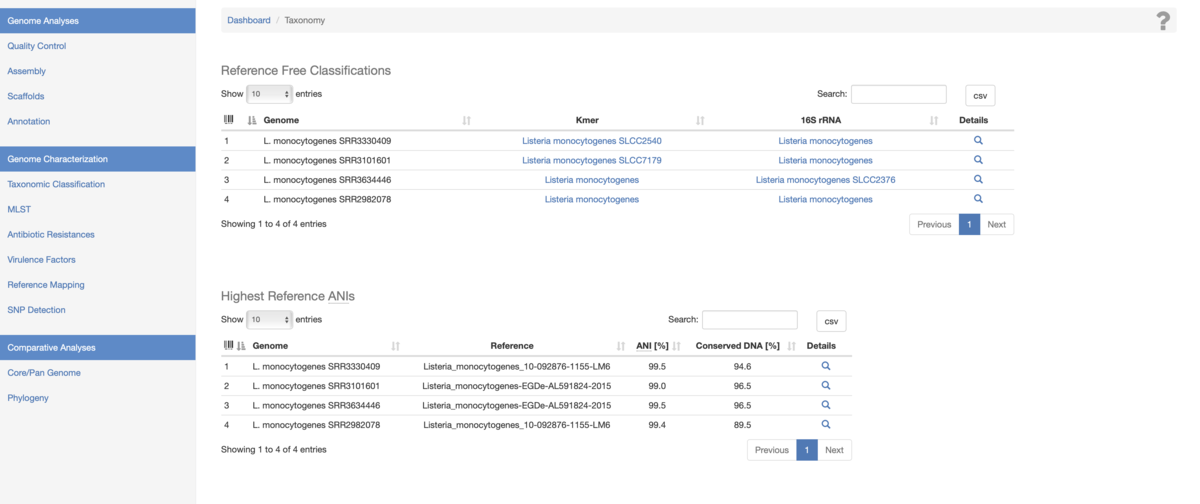1200x504 pixels.
Task: Open entries-per-page dropdown in Reference Free Classifications
Action: [269, 94]
